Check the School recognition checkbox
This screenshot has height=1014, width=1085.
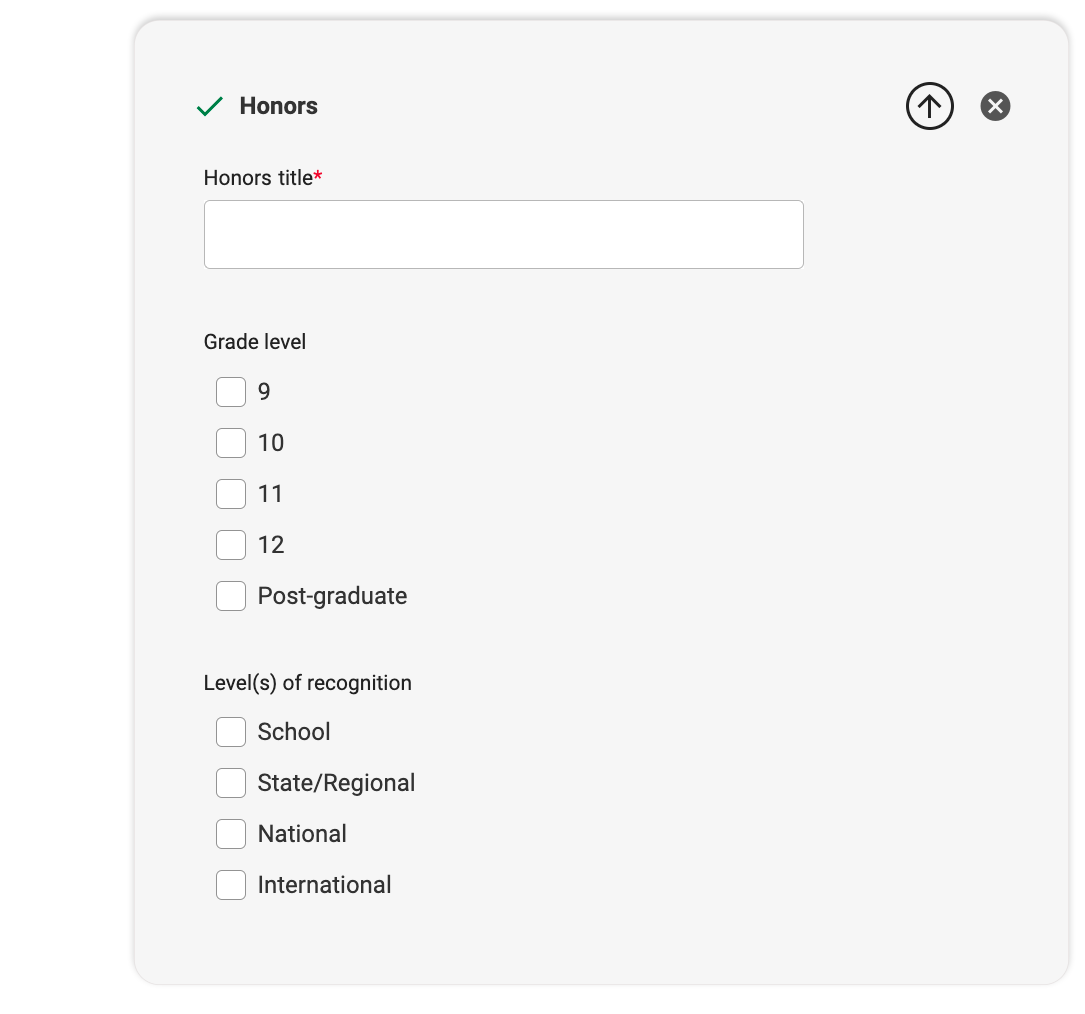point(231,732)
